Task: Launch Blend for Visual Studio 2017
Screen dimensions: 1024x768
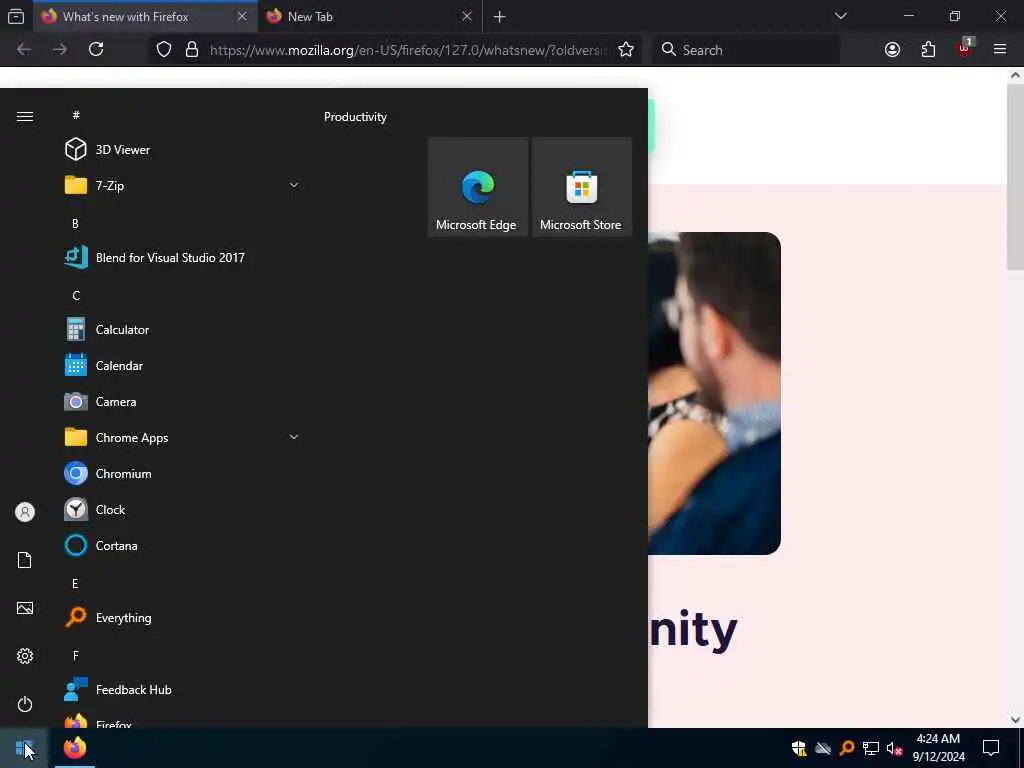Action: coord(182,257)
